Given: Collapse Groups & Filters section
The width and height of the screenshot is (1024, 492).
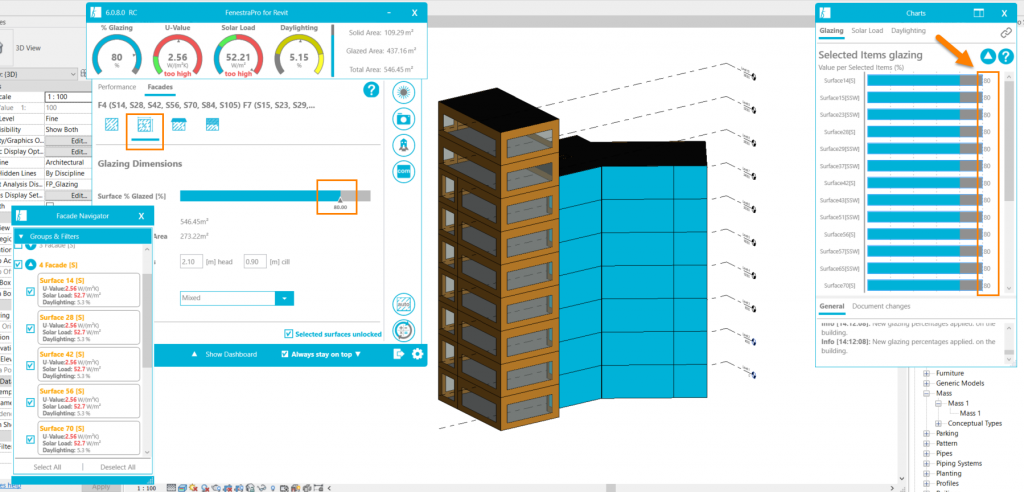Looking at the screenshot, I should coord(21,236).
